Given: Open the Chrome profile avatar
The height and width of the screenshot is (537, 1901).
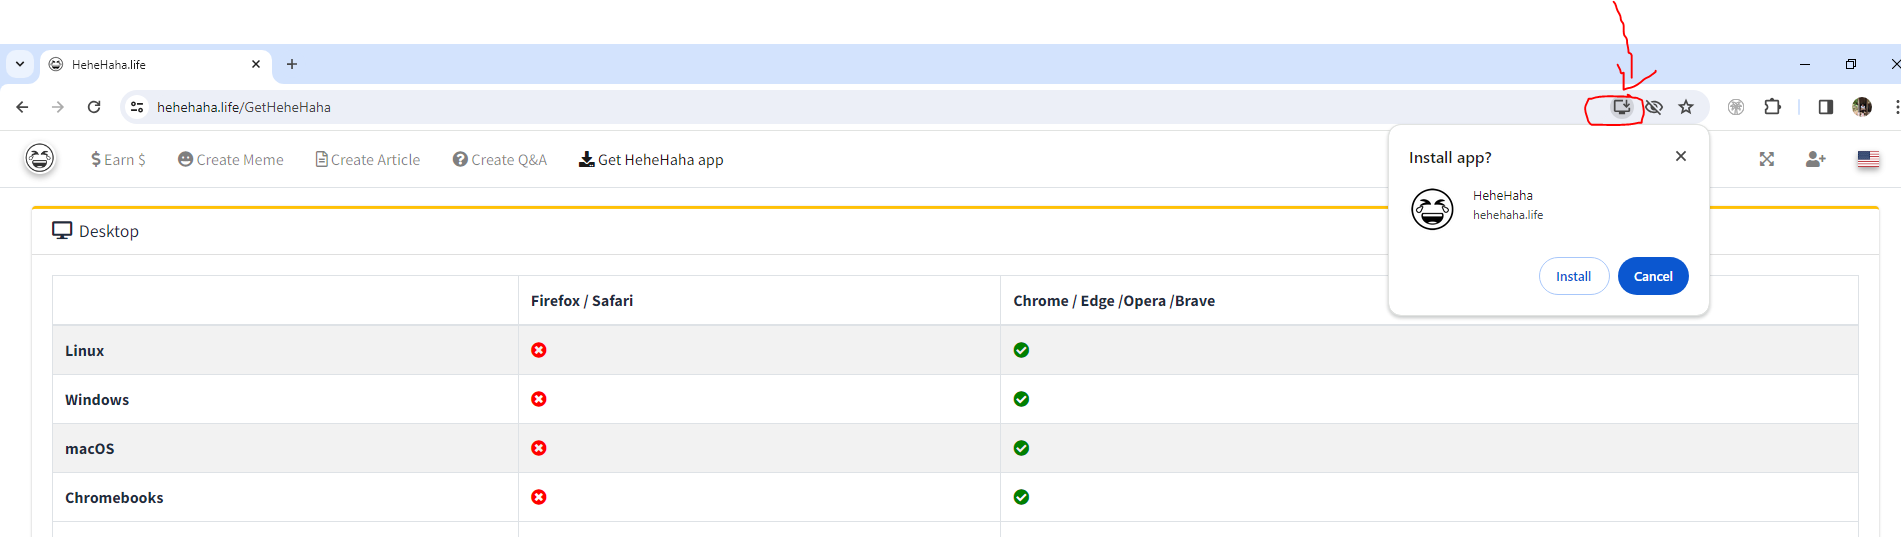Looking at the screenshot, I should coord(1861,107).
